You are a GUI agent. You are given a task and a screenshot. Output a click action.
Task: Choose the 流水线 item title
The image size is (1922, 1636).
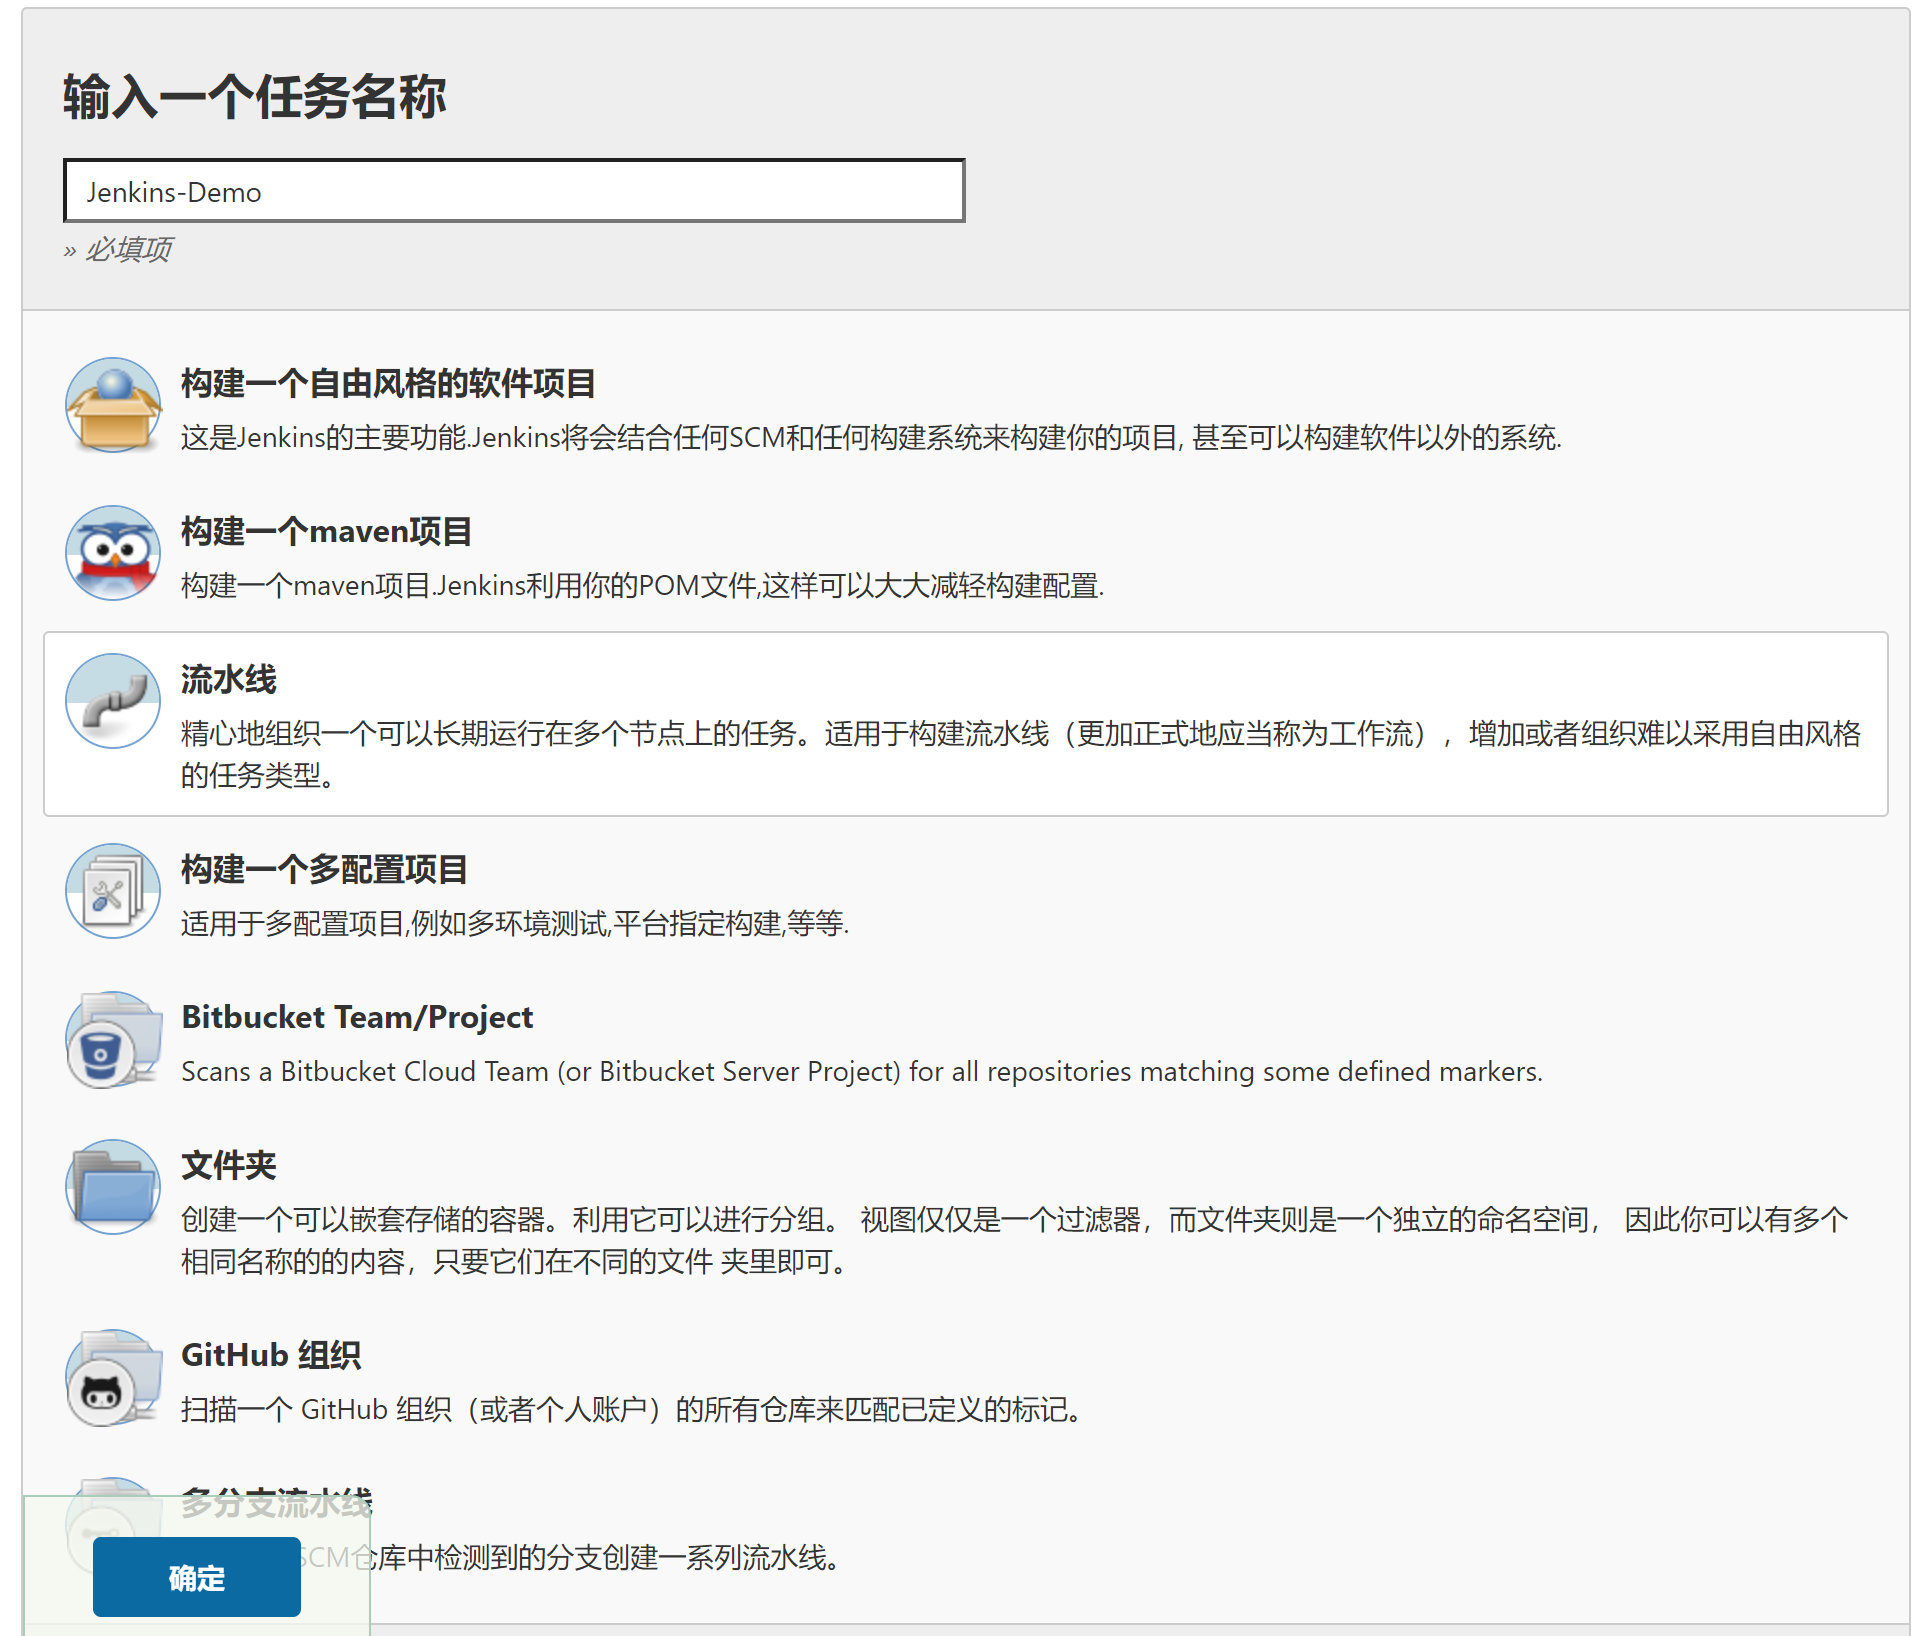coord(229,680)
